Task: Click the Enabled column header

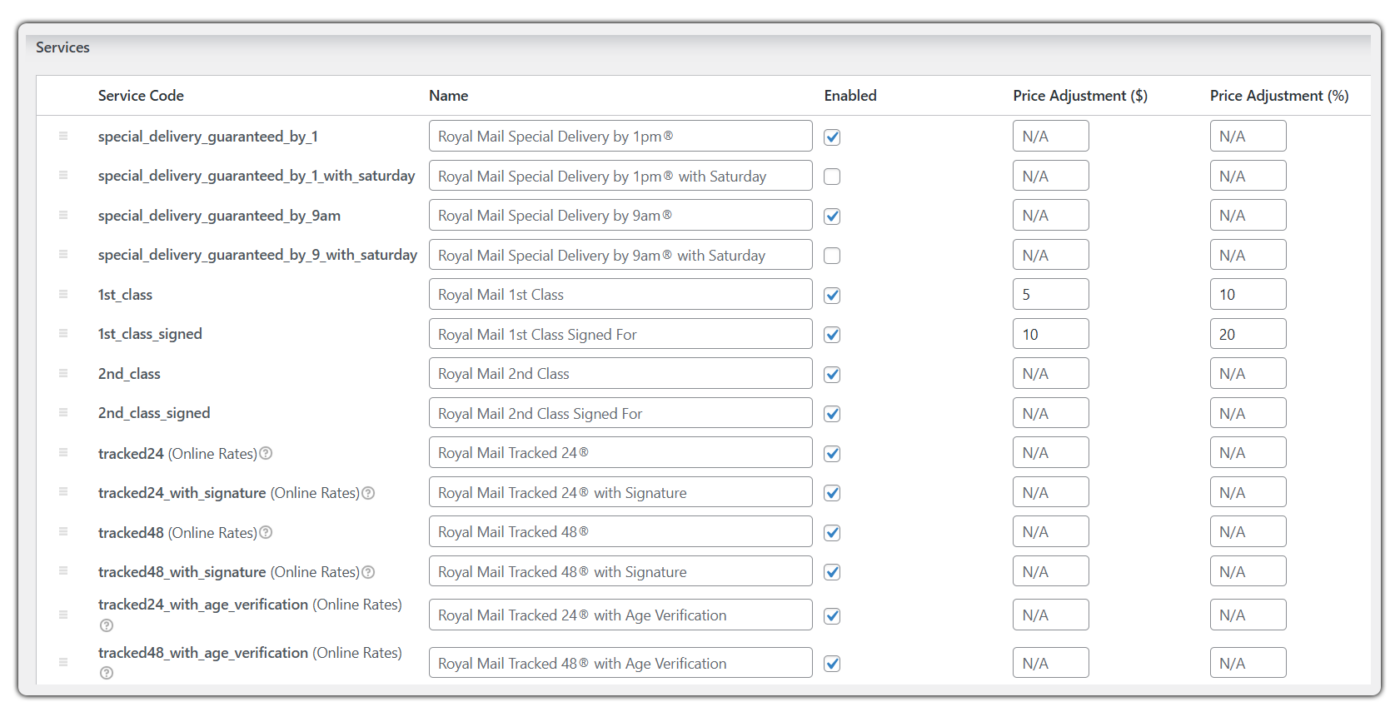Action: [850, 96]
